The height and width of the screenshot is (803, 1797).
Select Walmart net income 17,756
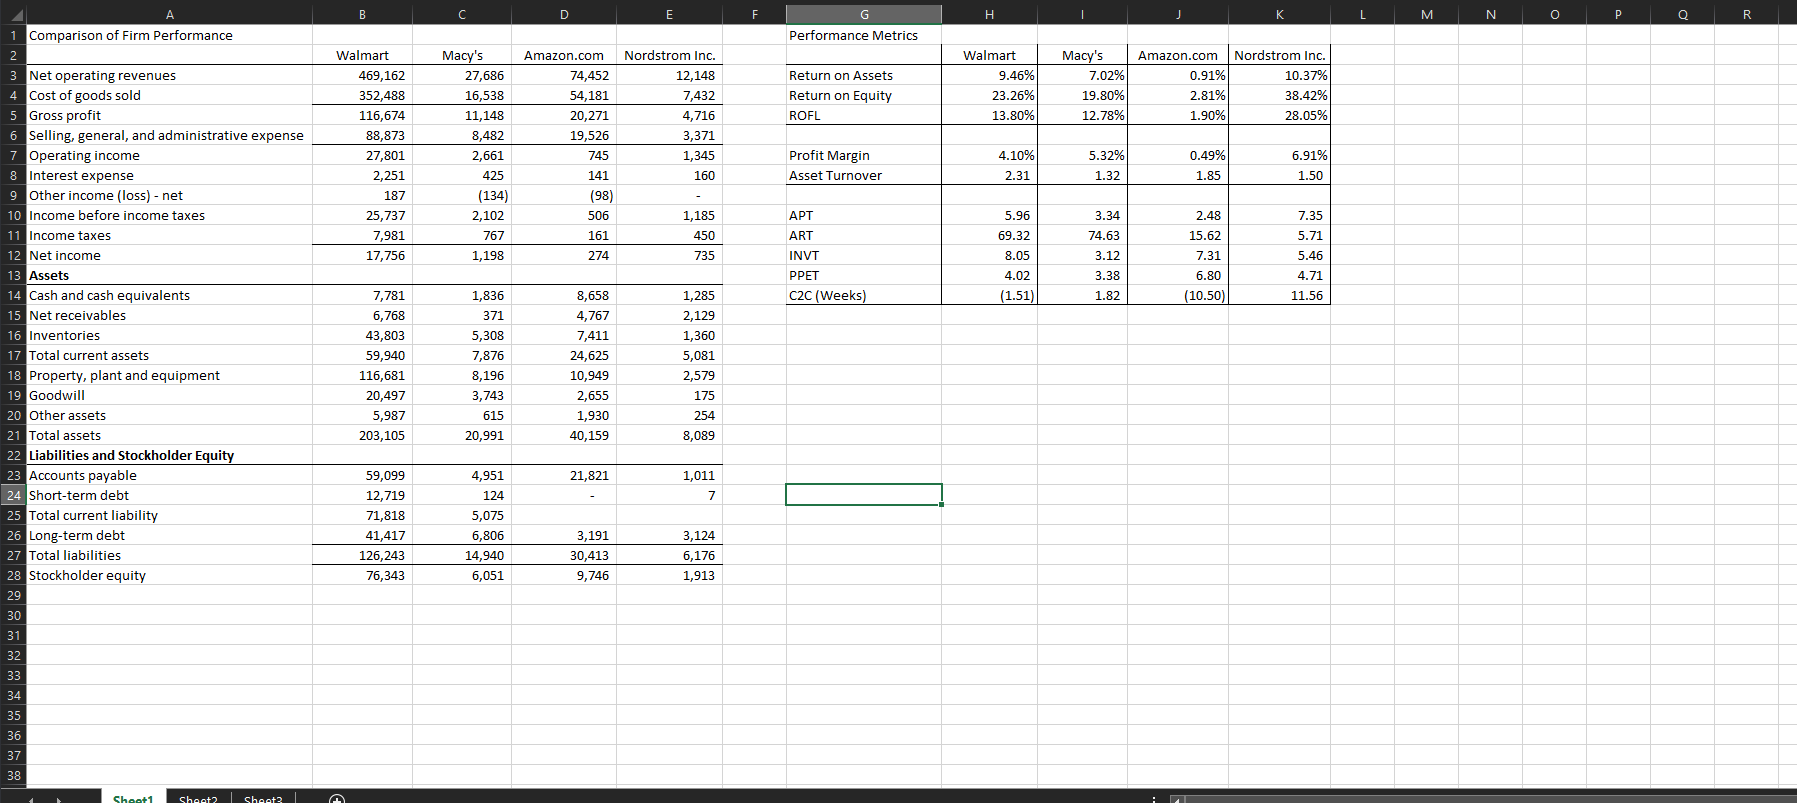(362, 255)
